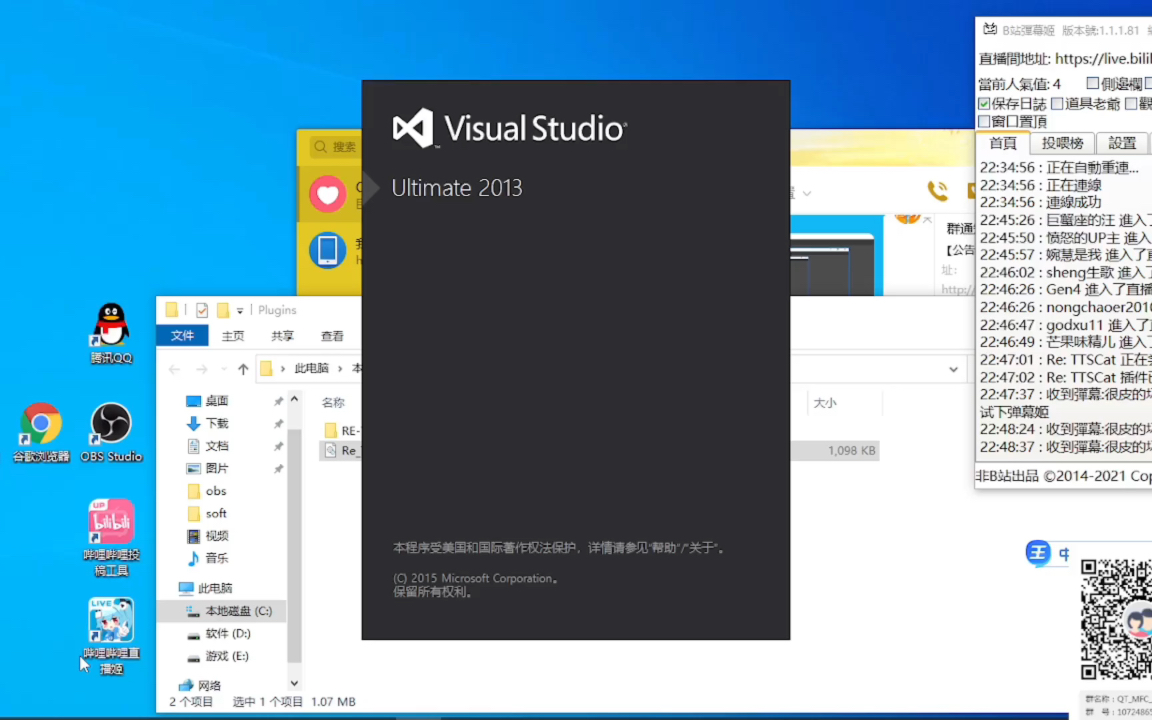
Task: Expand 快速访问 section scroll chevron
Action: [293, 397]
